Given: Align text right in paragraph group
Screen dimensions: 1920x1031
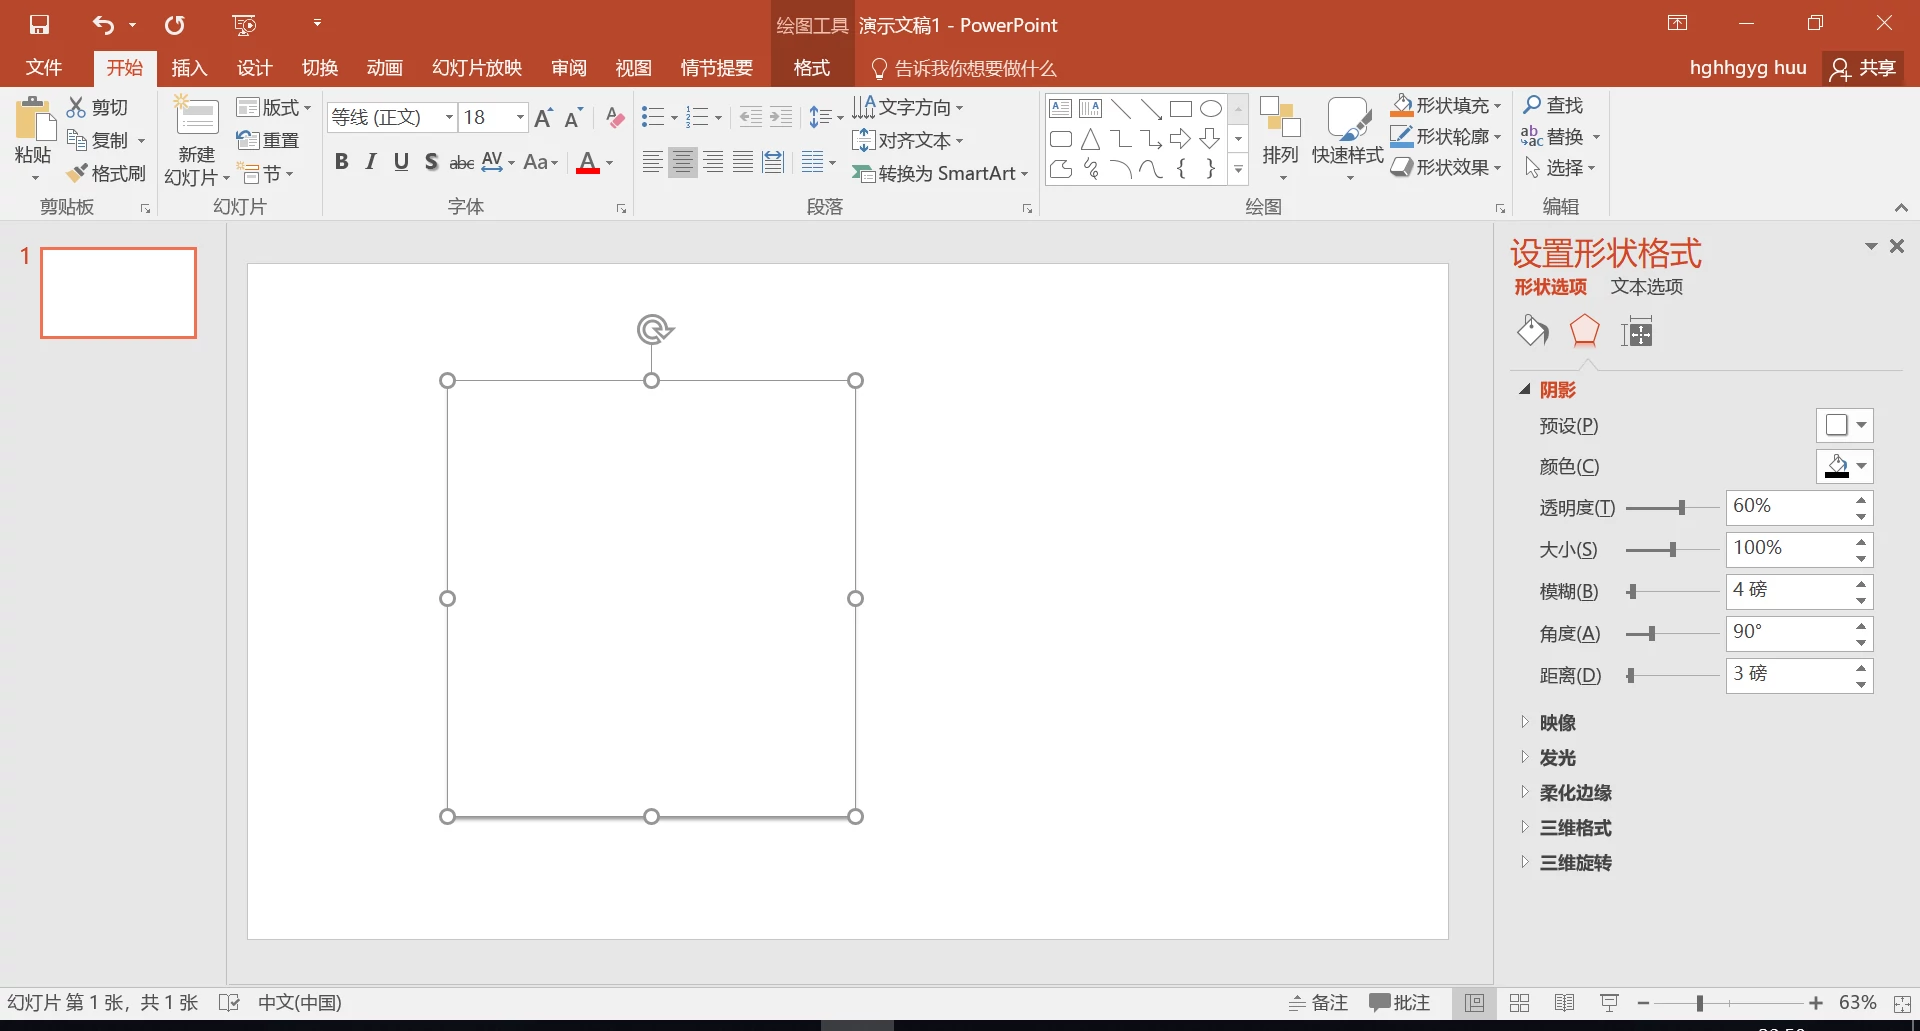Looking at the screenshot, I should tap(713, 162).
